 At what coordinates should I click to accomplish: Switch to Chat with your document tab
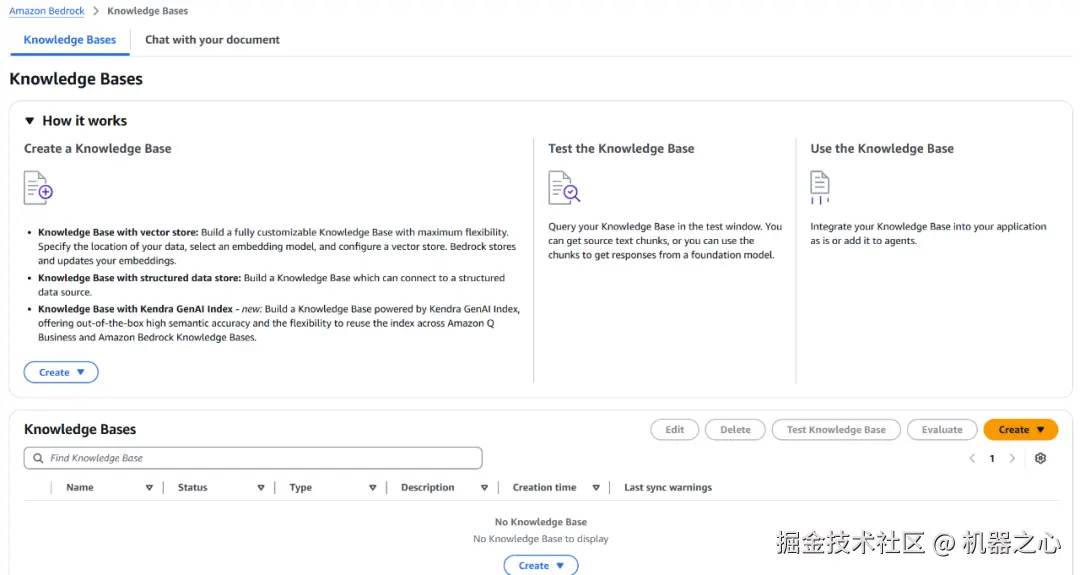(212, 40)
